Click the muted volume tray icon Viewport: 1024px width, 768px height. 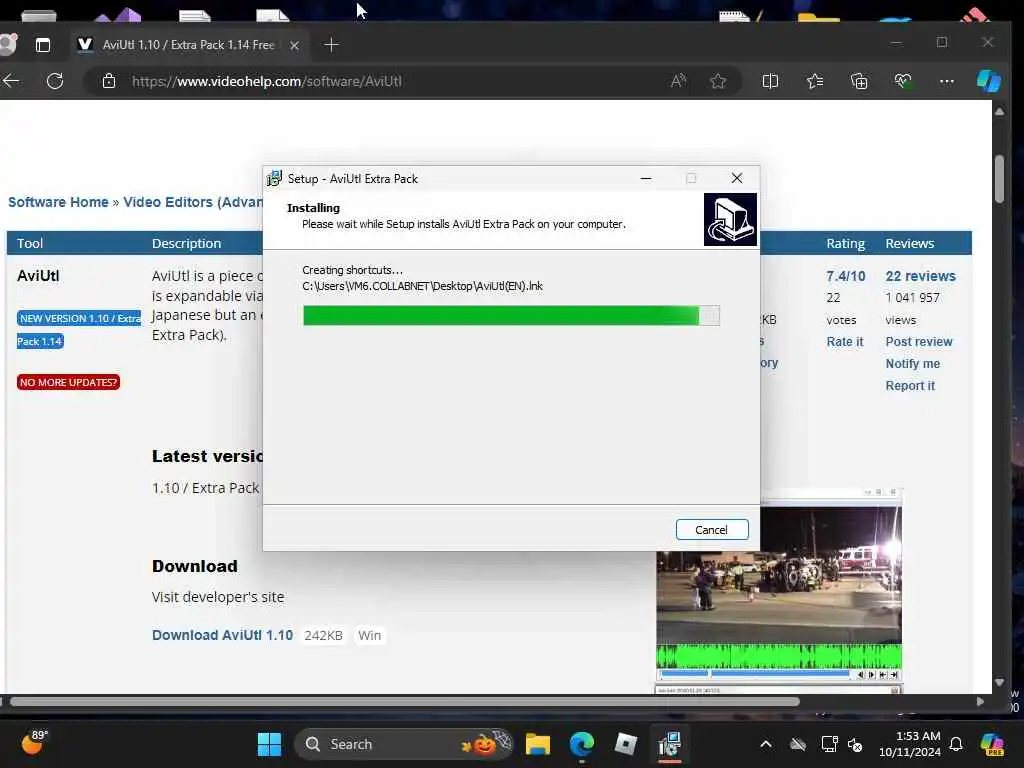click(x=855, y=744)
